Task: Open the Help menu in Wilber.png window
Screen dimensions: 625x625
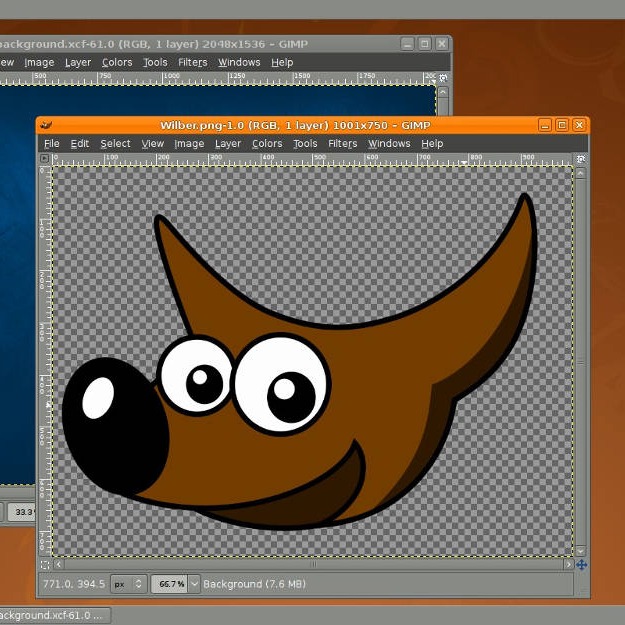Action: click(432, 144)
